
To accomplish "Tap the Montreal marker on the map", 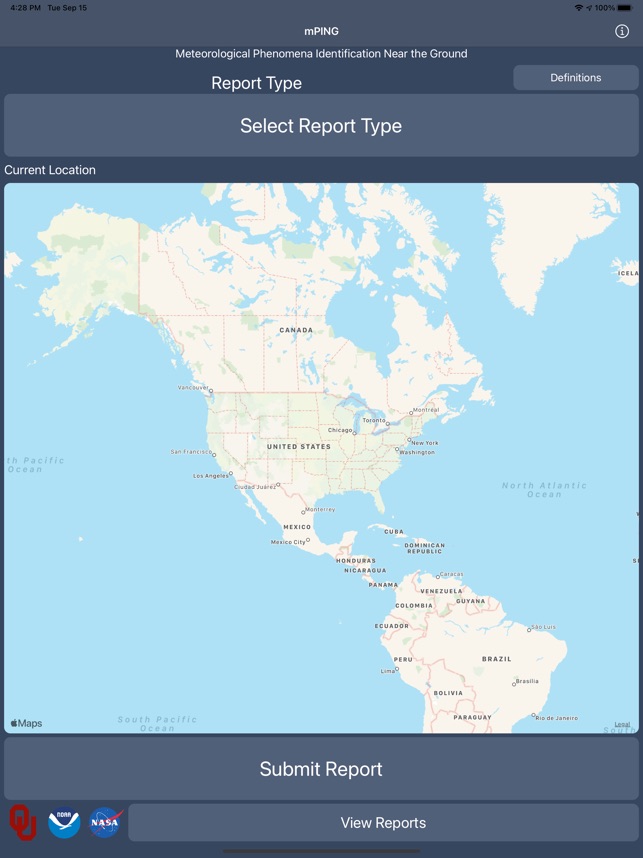I will [x=411, y=411].
